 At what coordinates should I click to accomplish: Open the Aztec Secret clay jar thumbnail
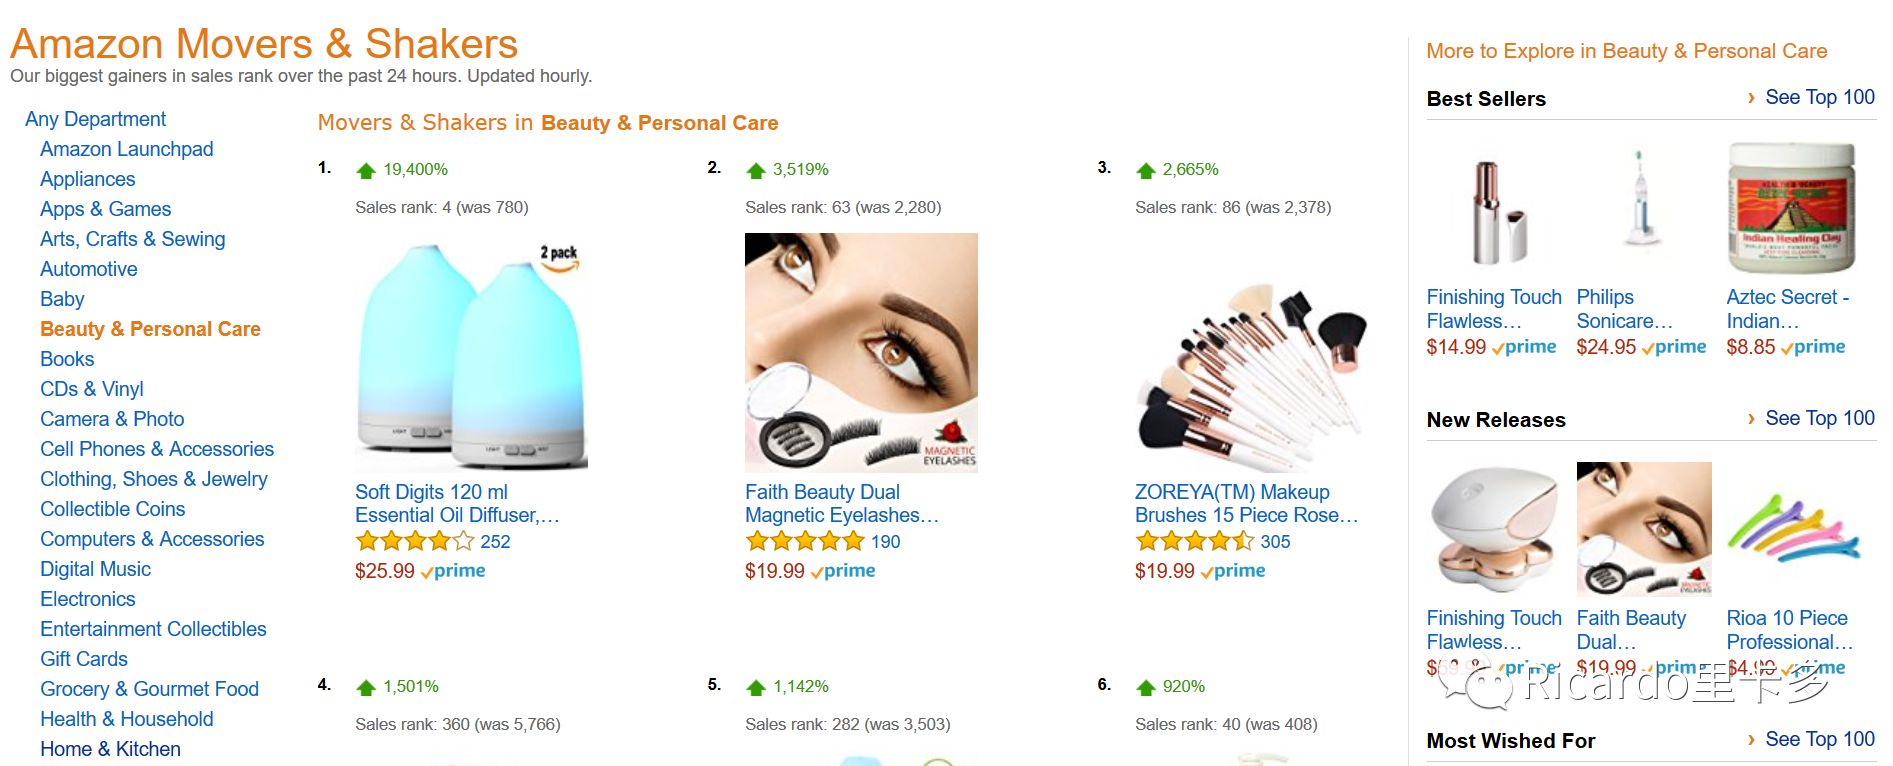pyautogui.click(x=1791, y=208)
